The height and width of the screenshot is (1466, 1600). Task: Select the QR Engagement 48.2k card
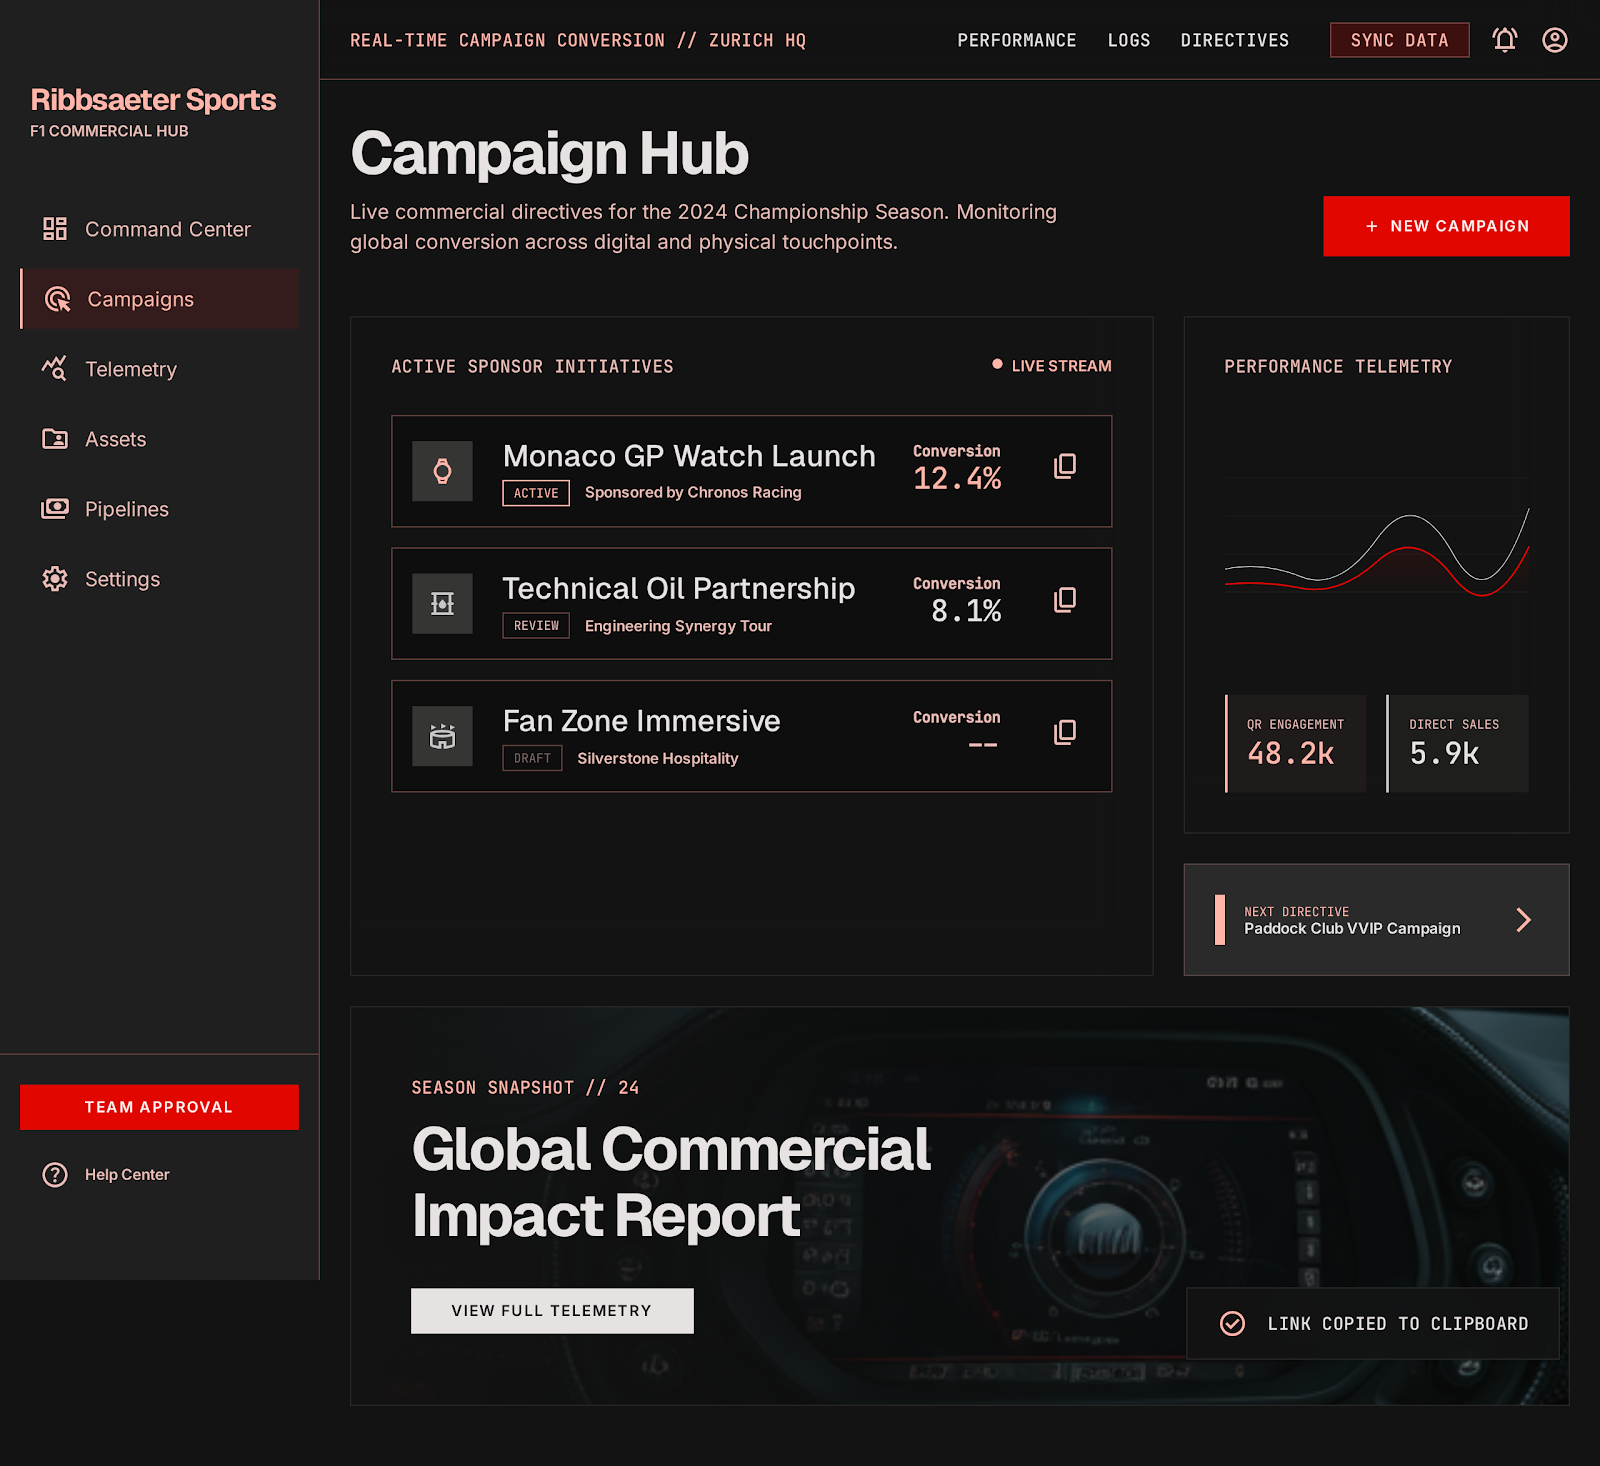(x=1295, y=743)
